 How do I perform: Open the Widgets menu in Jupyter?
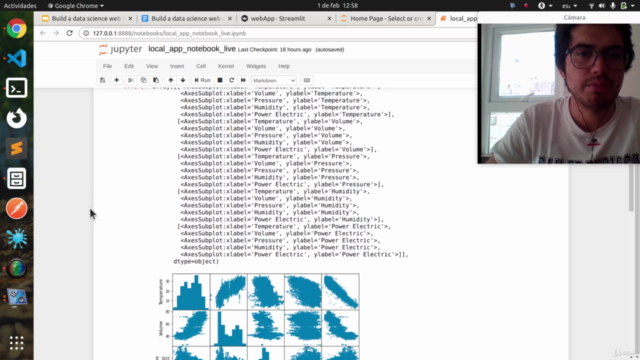point(256,66)
